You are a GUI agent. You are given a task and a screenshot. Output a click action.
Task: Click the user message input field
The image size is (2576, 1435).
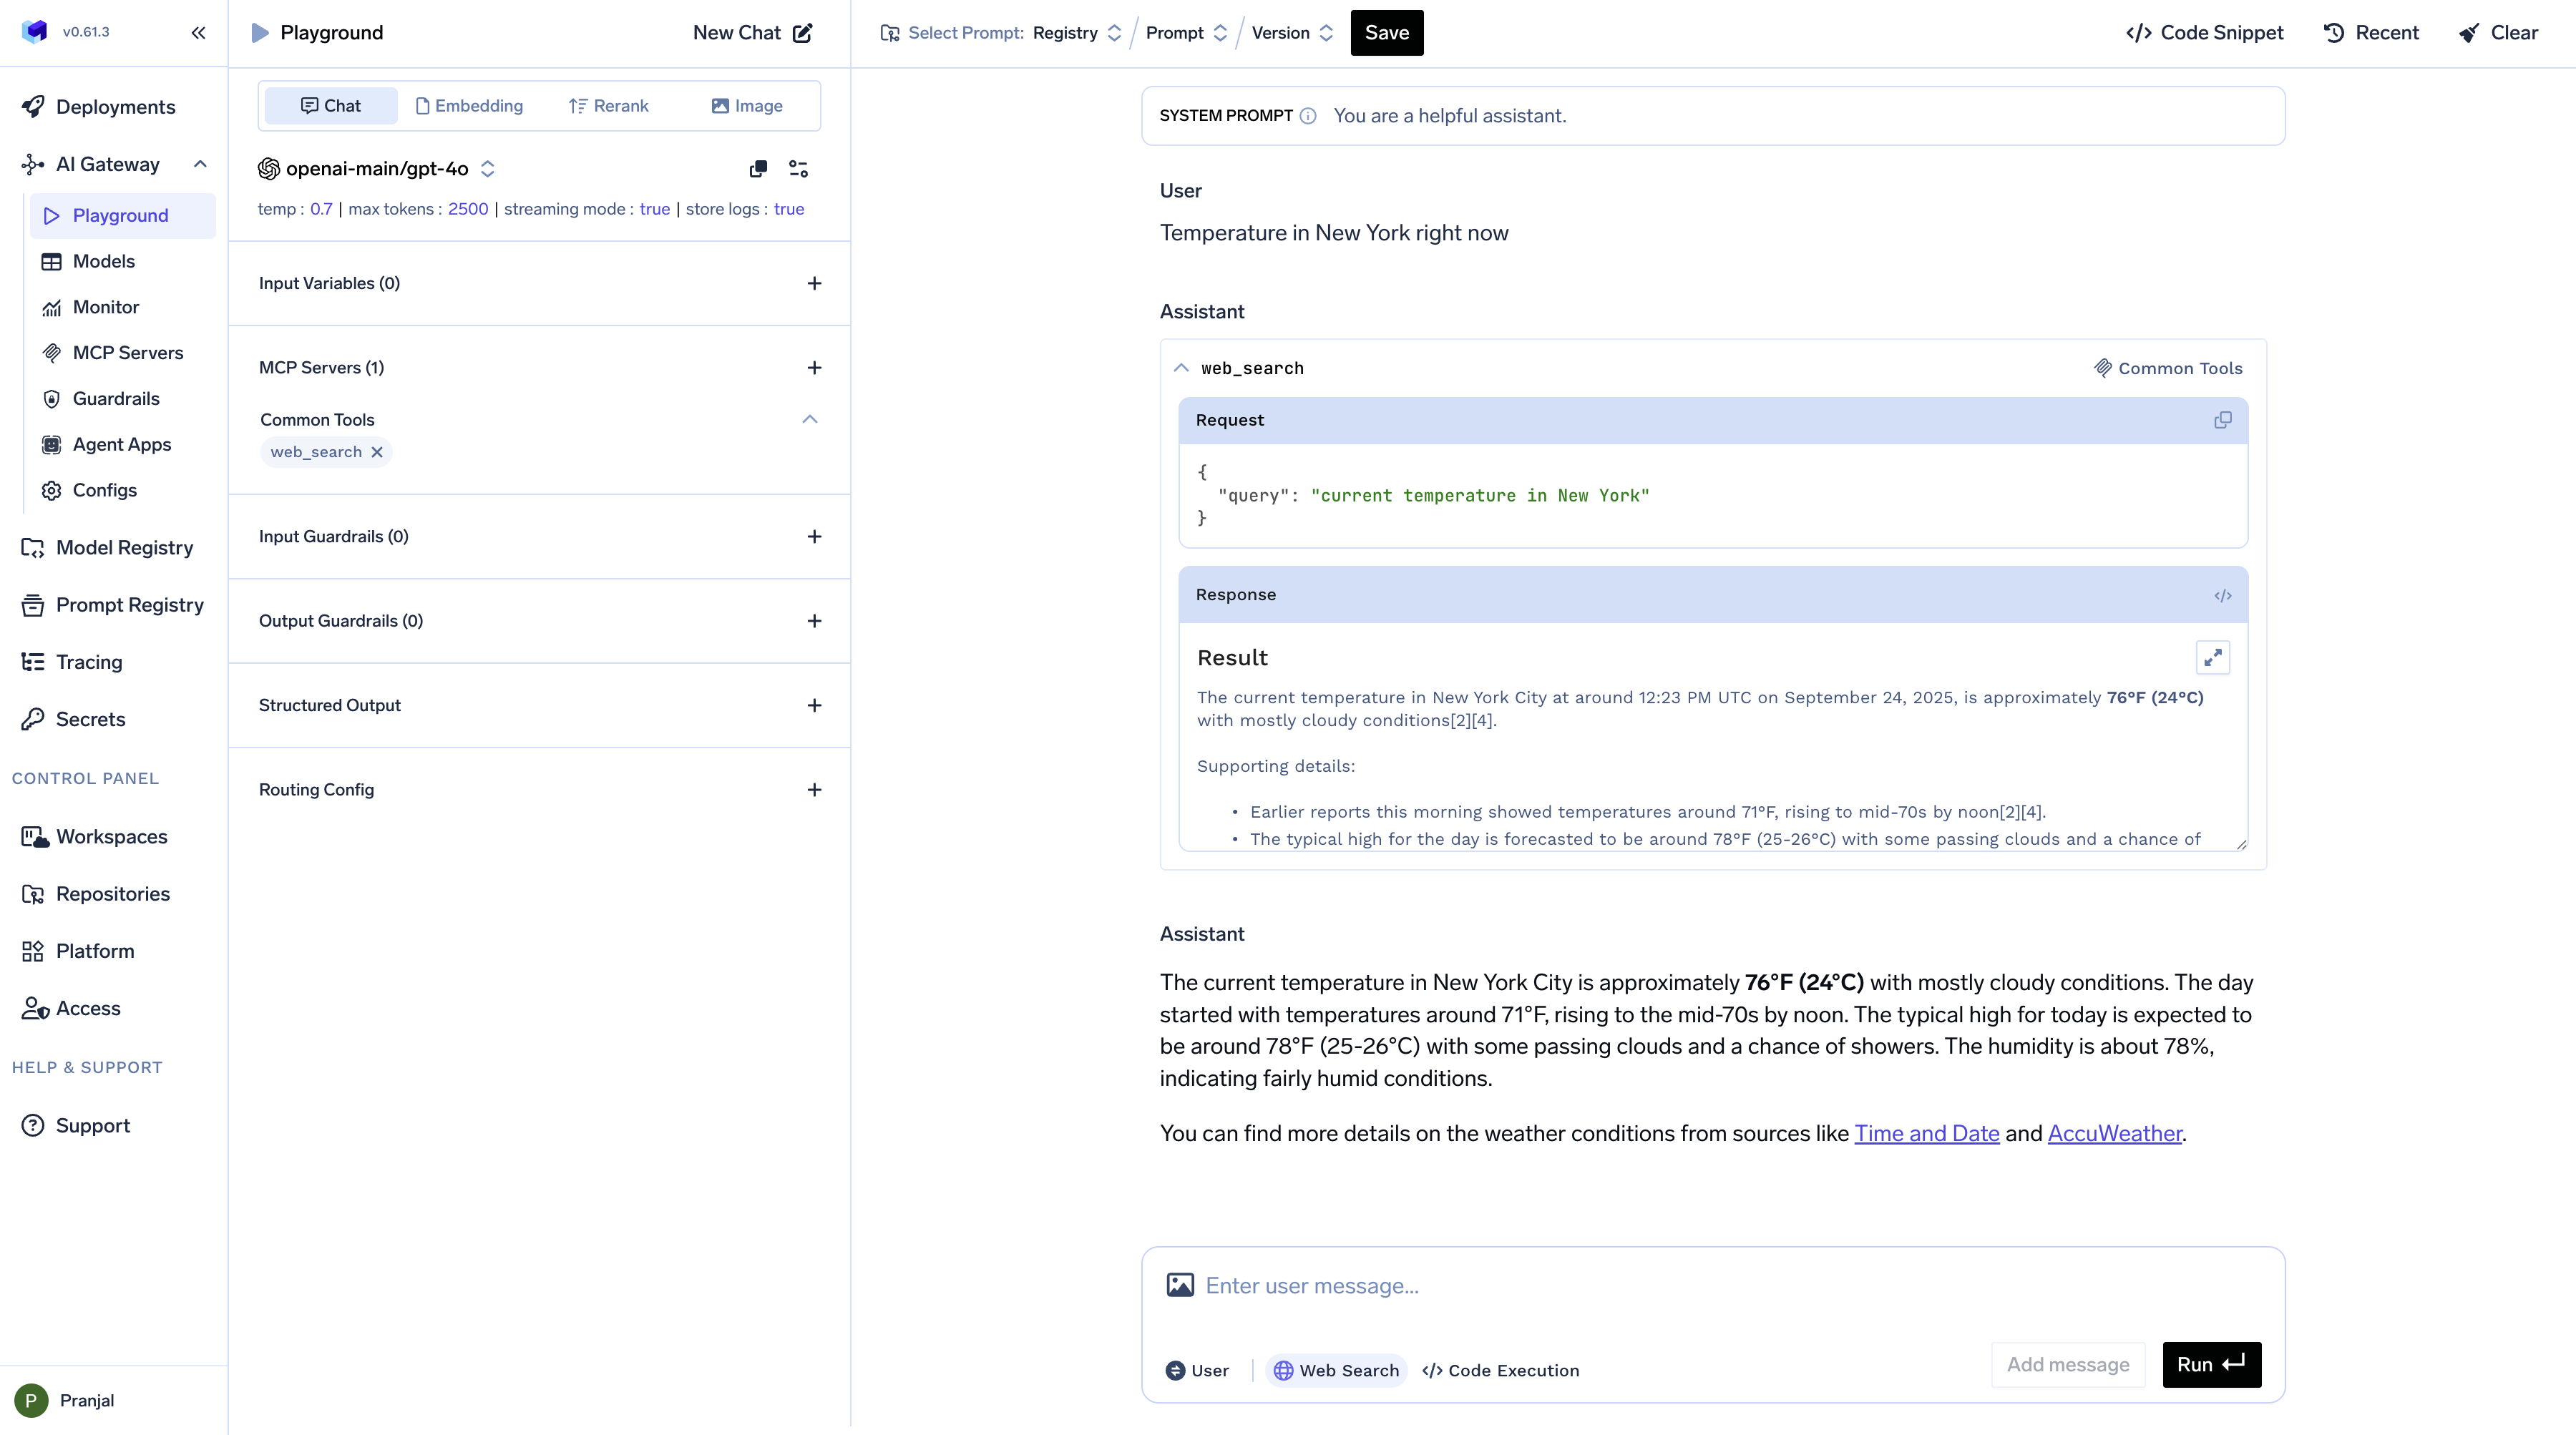click(1700, 1286)
